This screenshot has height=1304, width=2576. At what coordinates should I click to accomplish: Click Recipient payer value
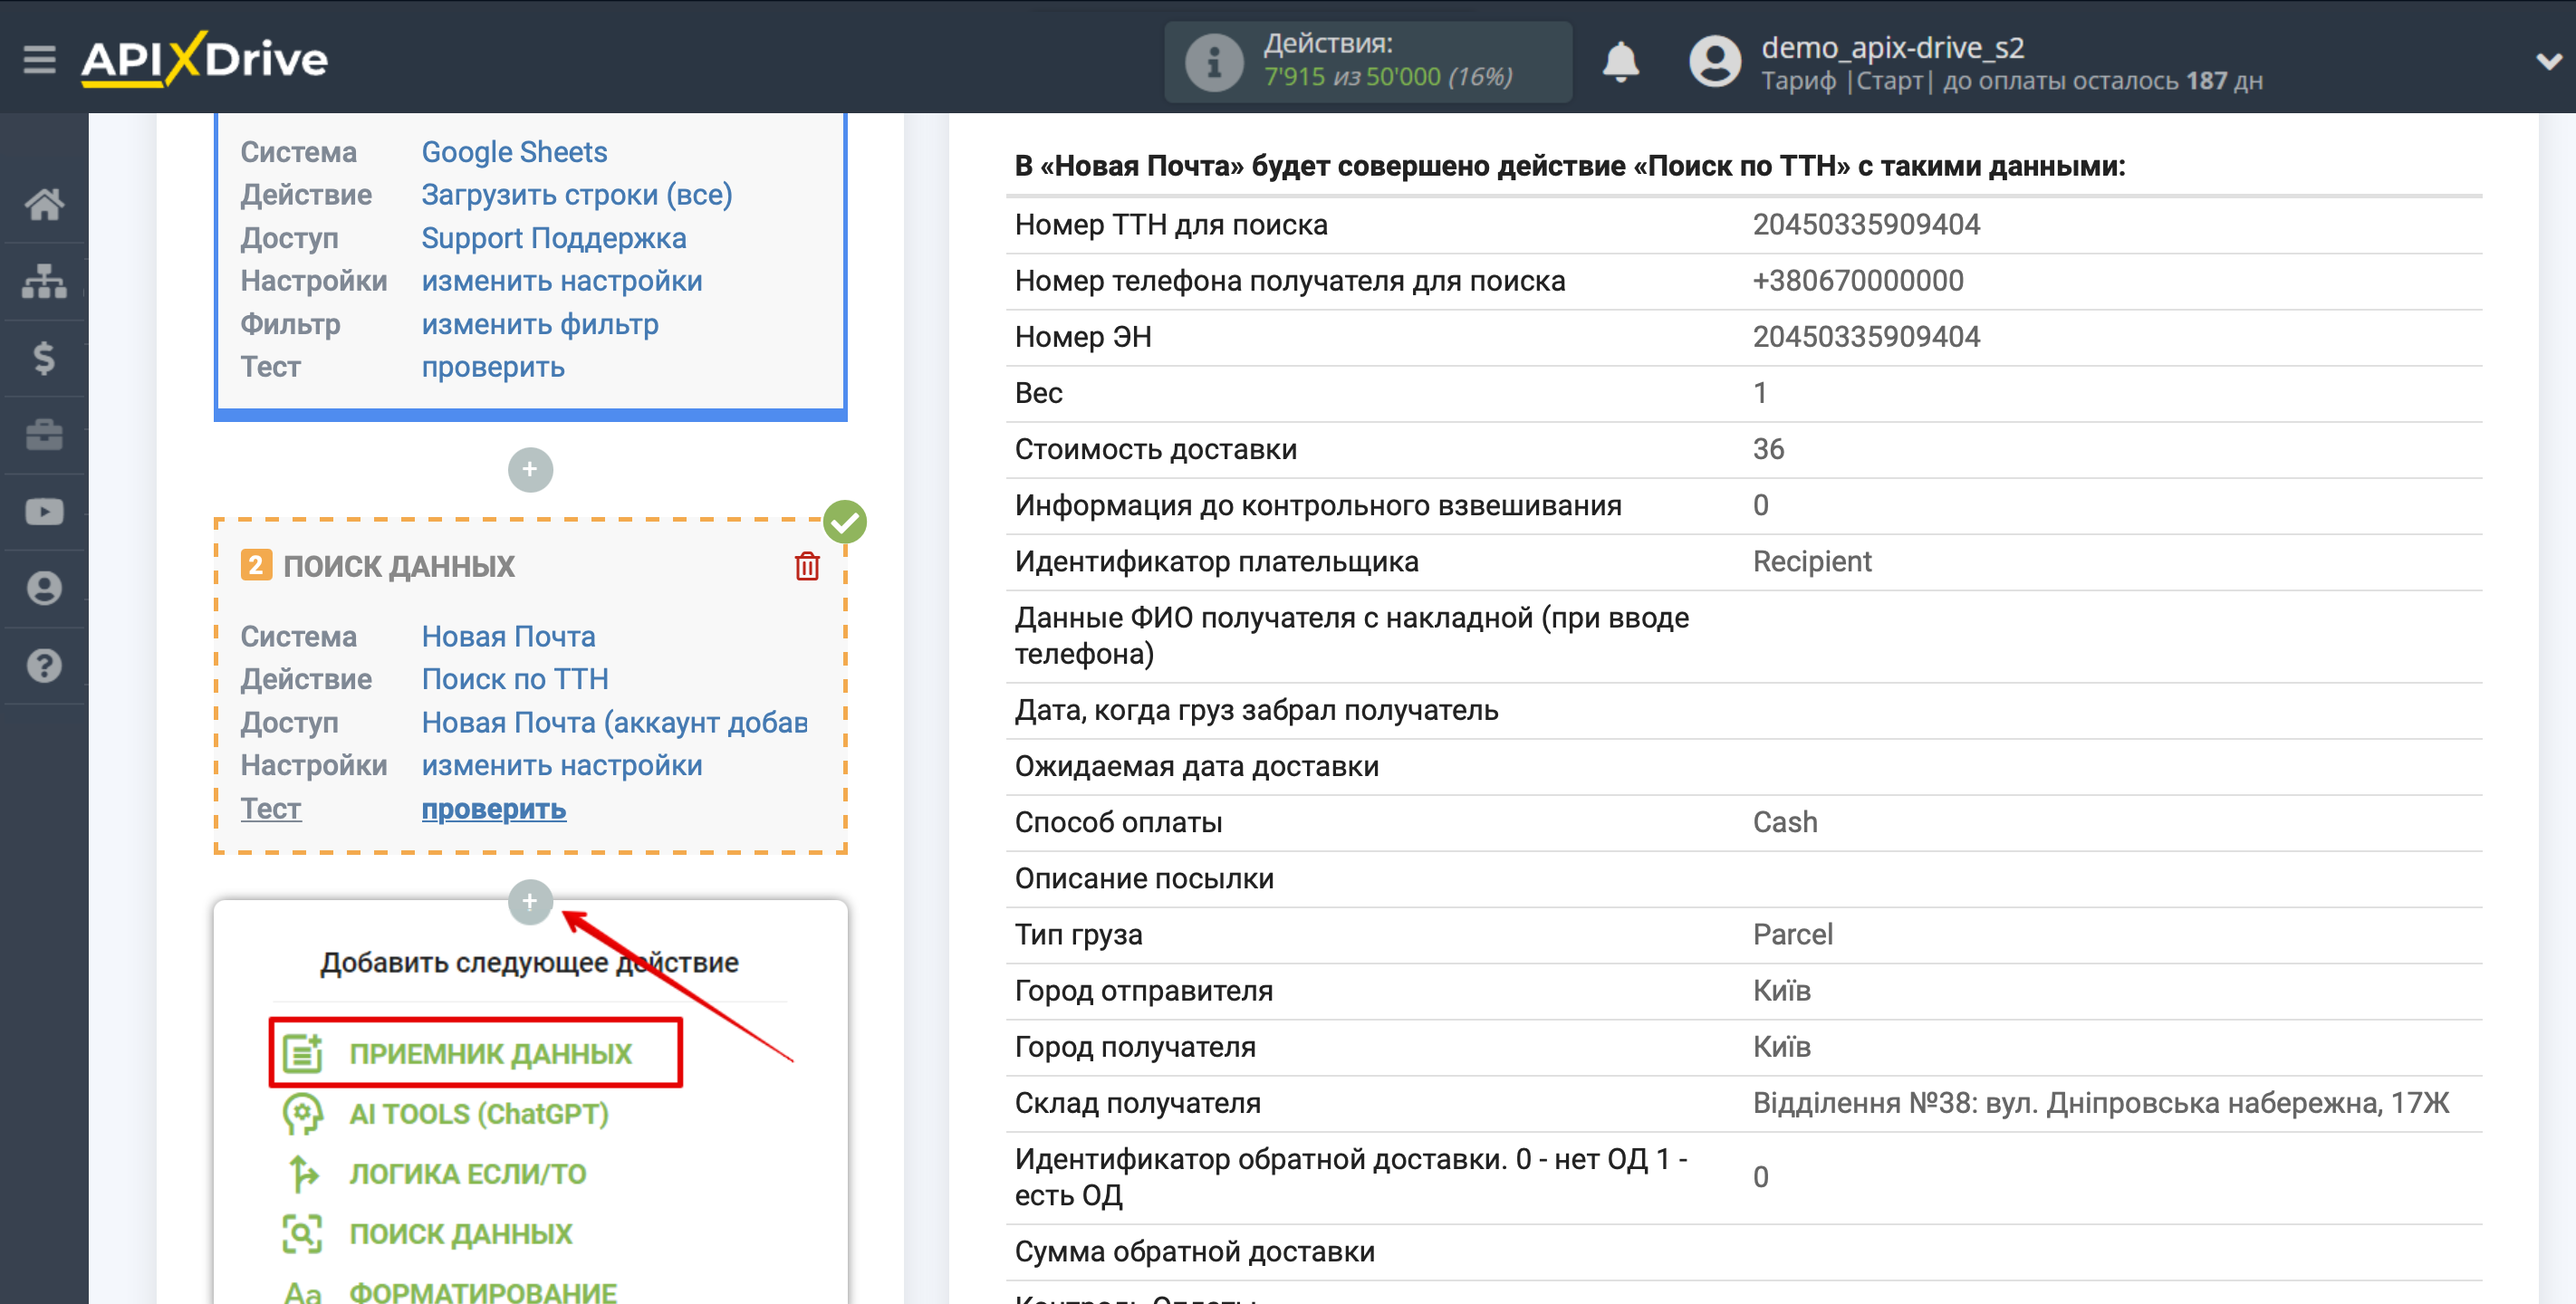tap(1812, 561)
